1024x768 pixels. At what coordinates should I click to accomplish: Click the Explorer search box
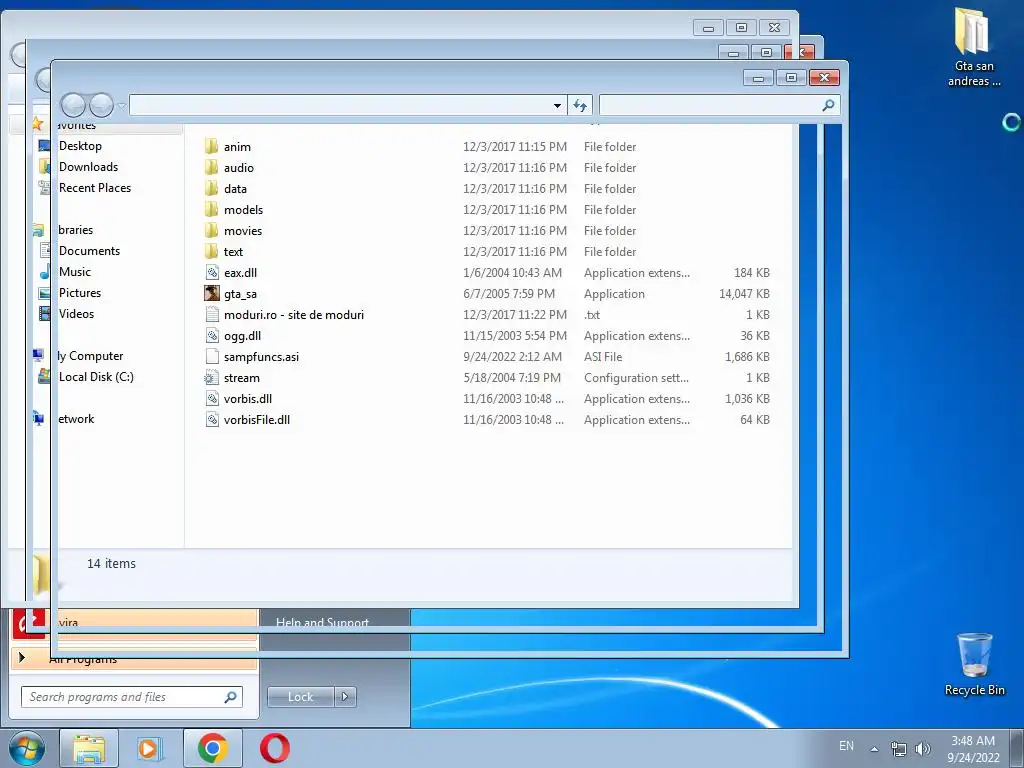719,104
